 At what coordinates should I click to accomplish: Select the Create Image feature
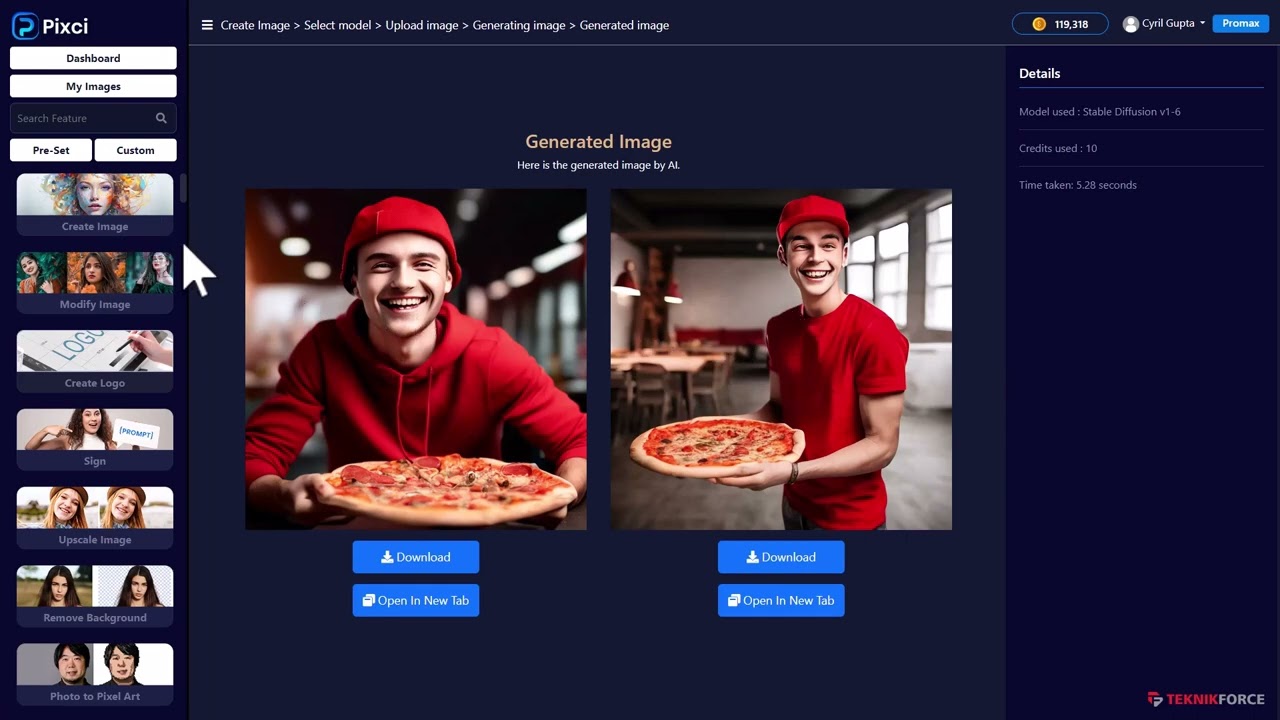(95, 205)
